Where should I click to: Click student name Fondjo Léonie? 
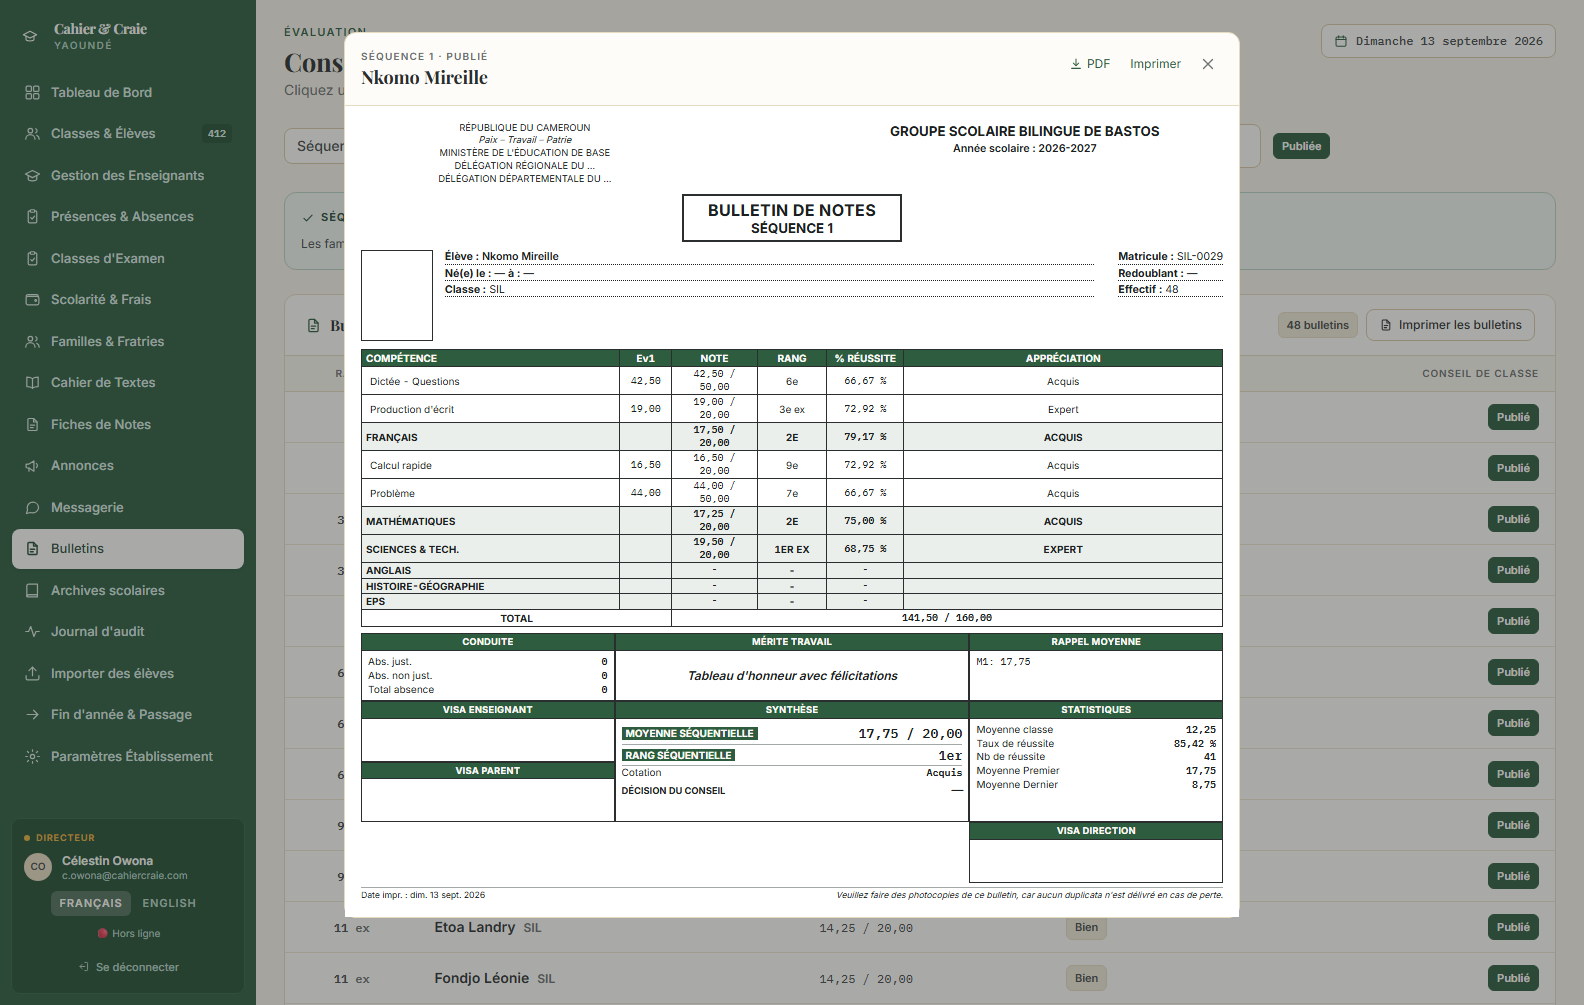click(x=482, y=978)
